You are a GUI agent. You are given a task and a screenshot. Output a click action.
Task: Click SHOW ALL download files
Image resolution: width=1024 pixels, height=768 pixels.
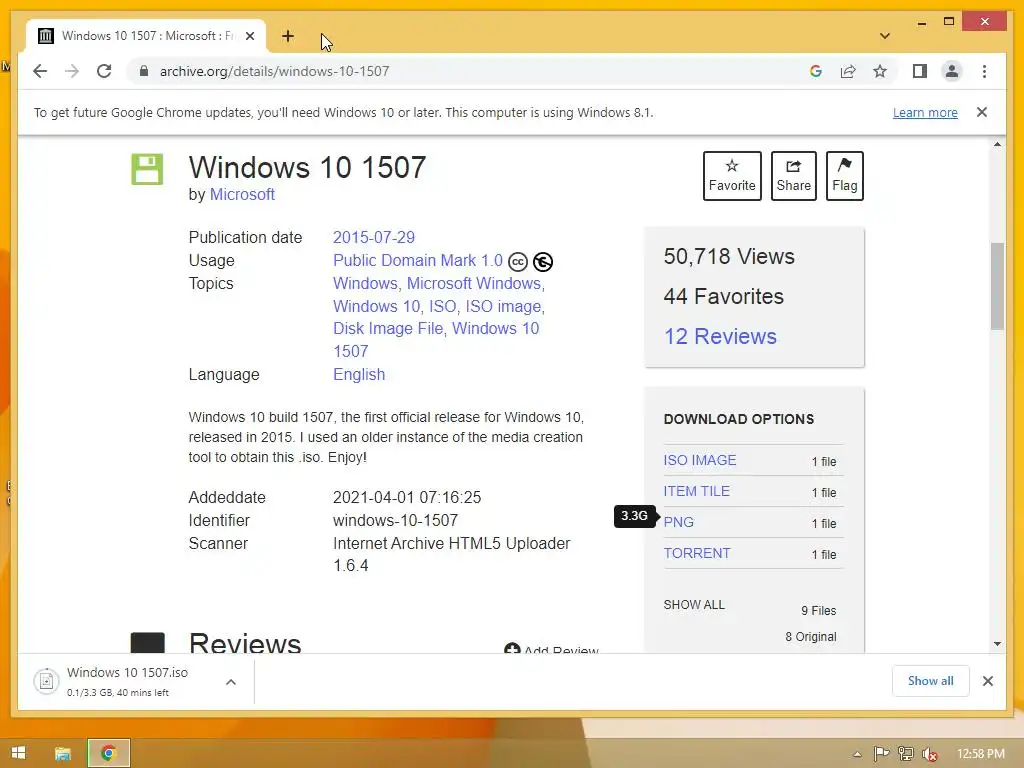(x=694, y=605)
